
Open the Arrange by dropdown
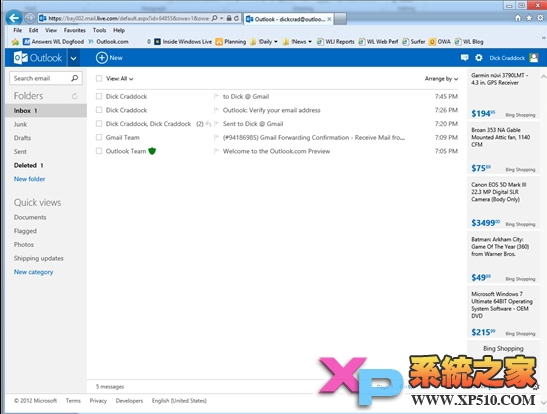(x=441, y=79)
